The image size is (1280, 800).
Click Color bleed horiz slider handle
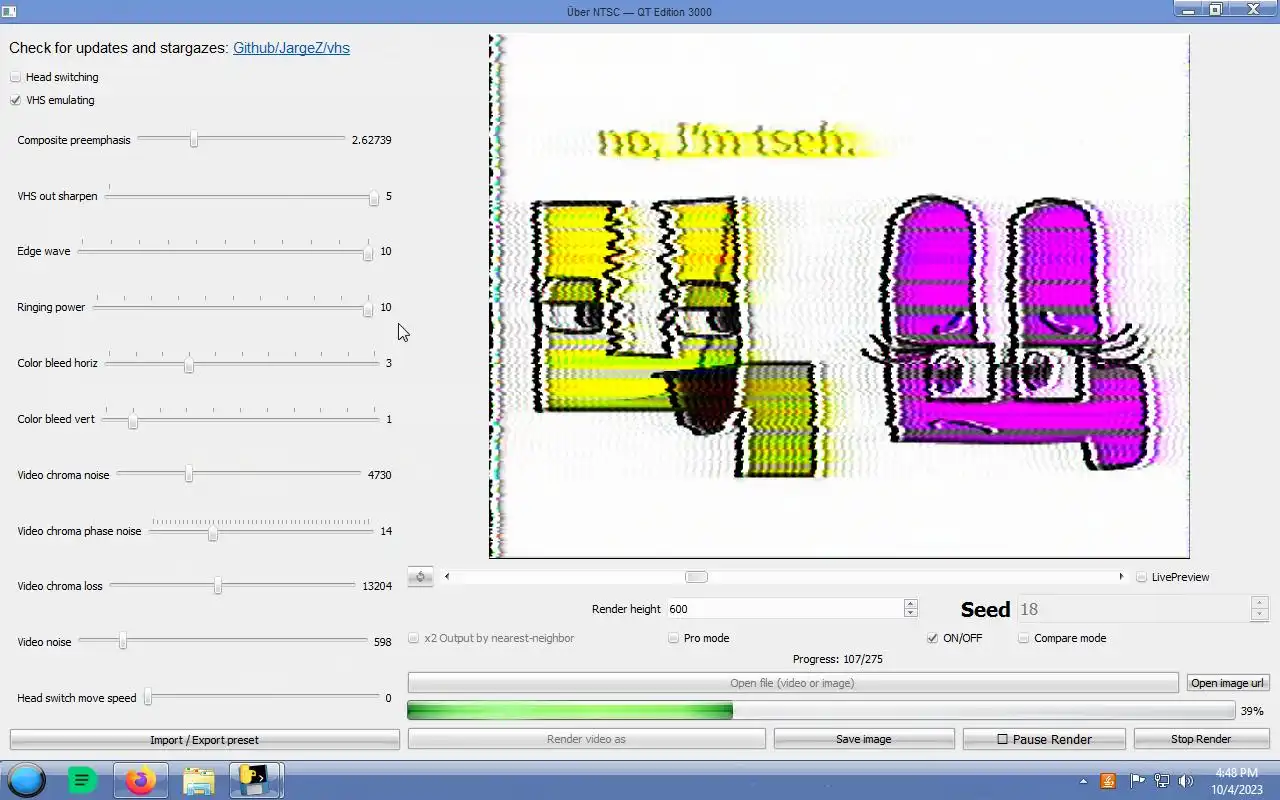189,365
